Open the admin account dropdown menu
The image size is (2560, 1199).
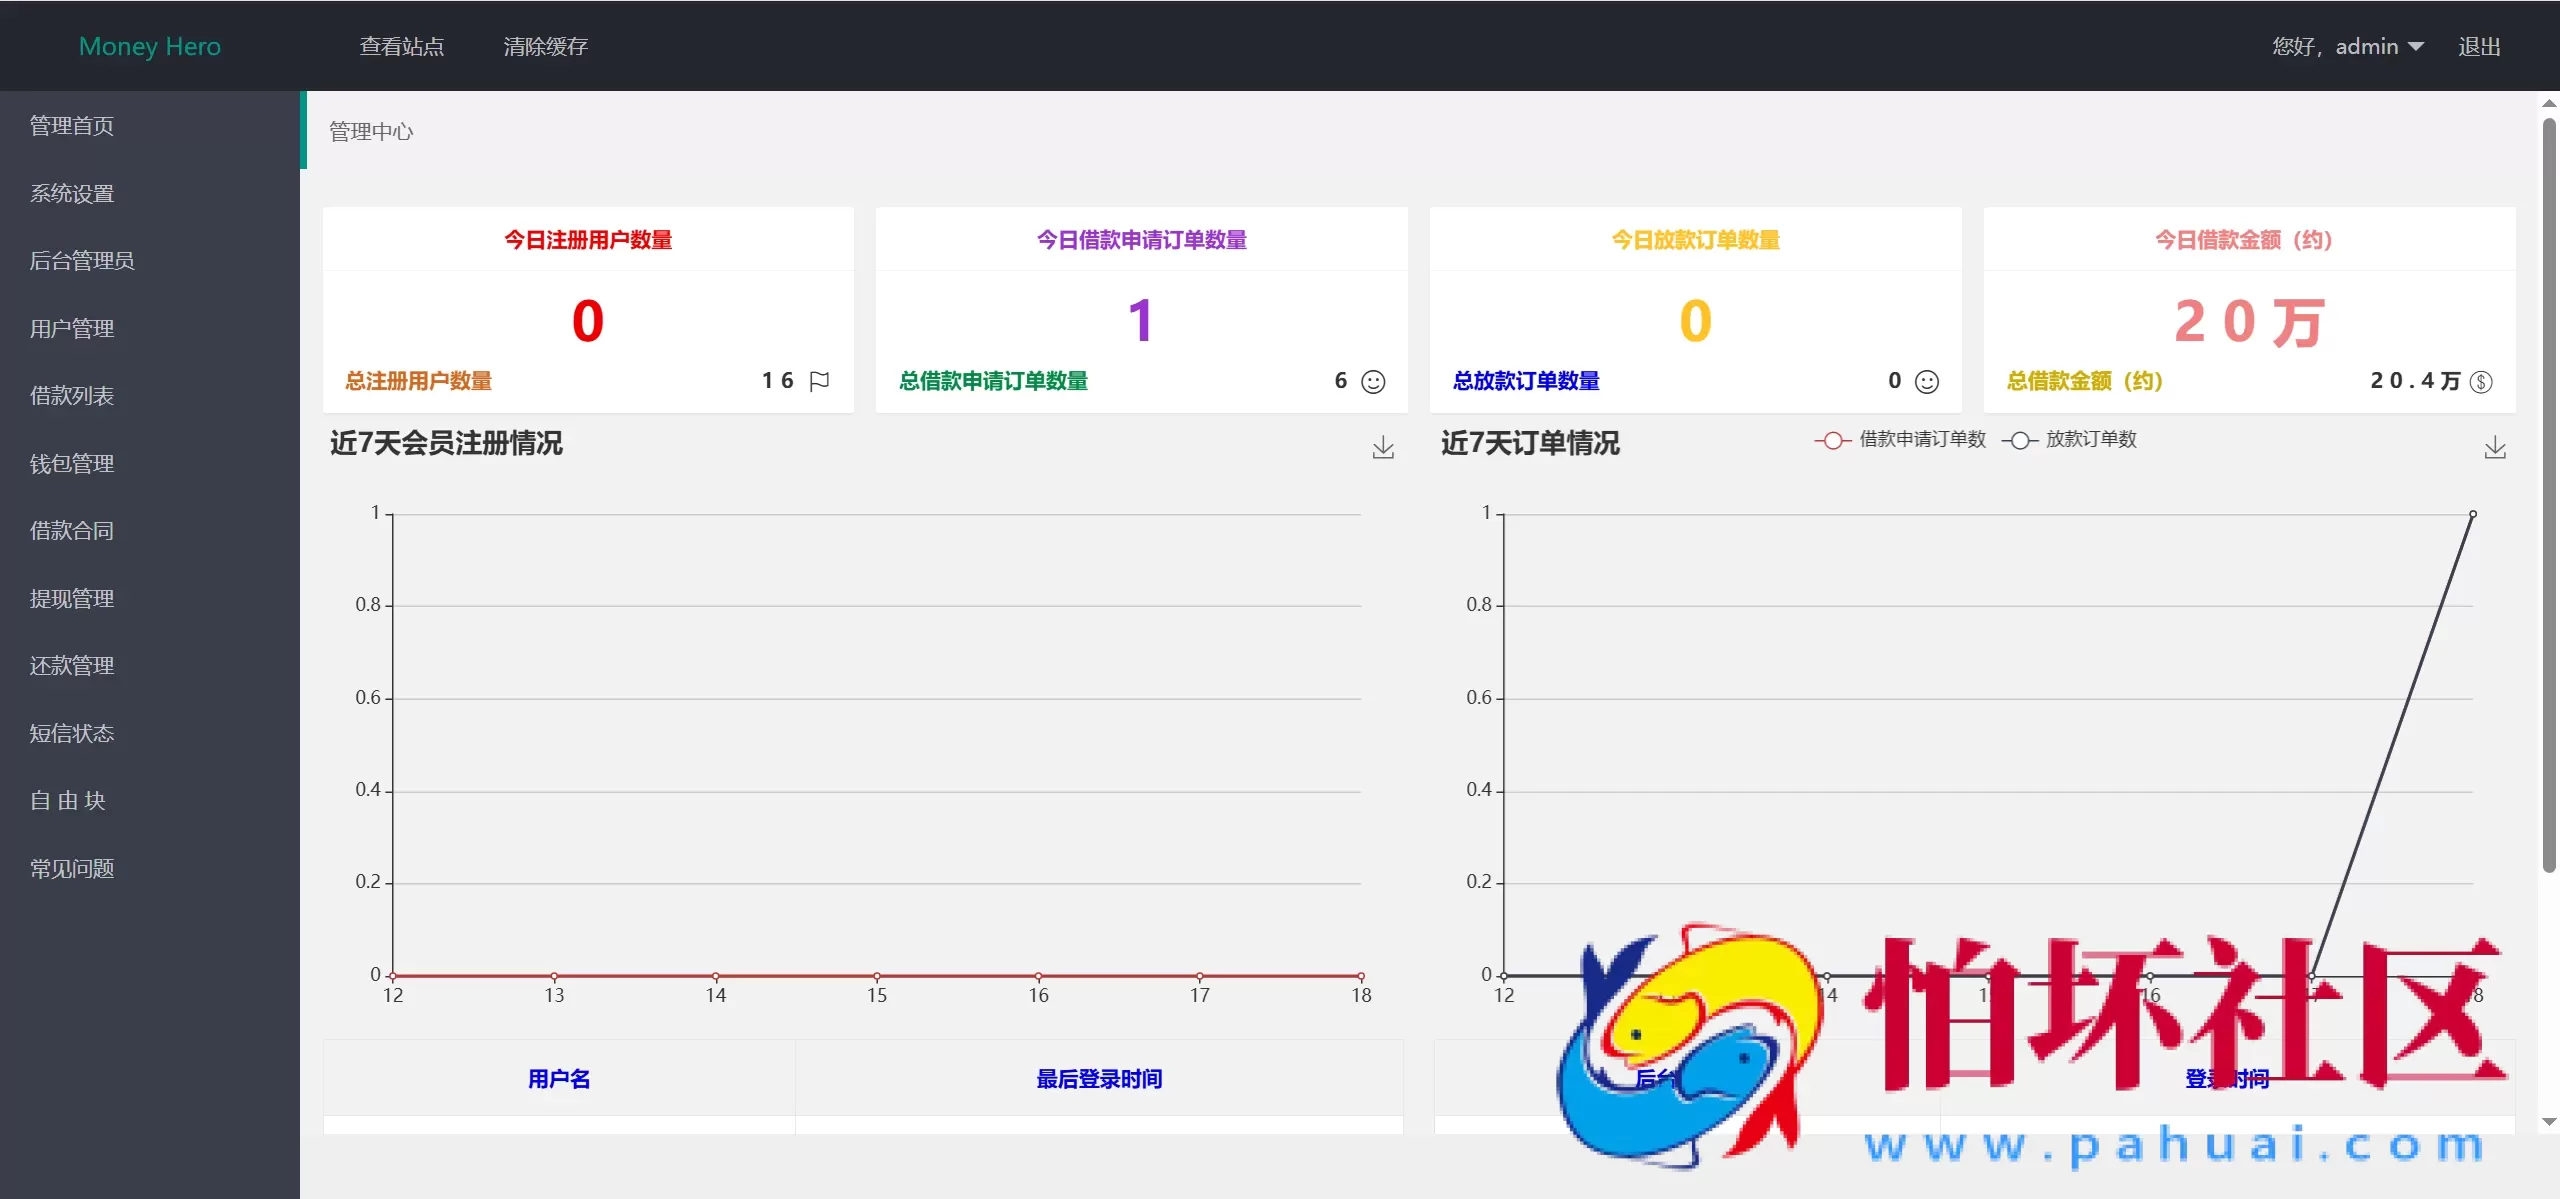click(2350, 46)
